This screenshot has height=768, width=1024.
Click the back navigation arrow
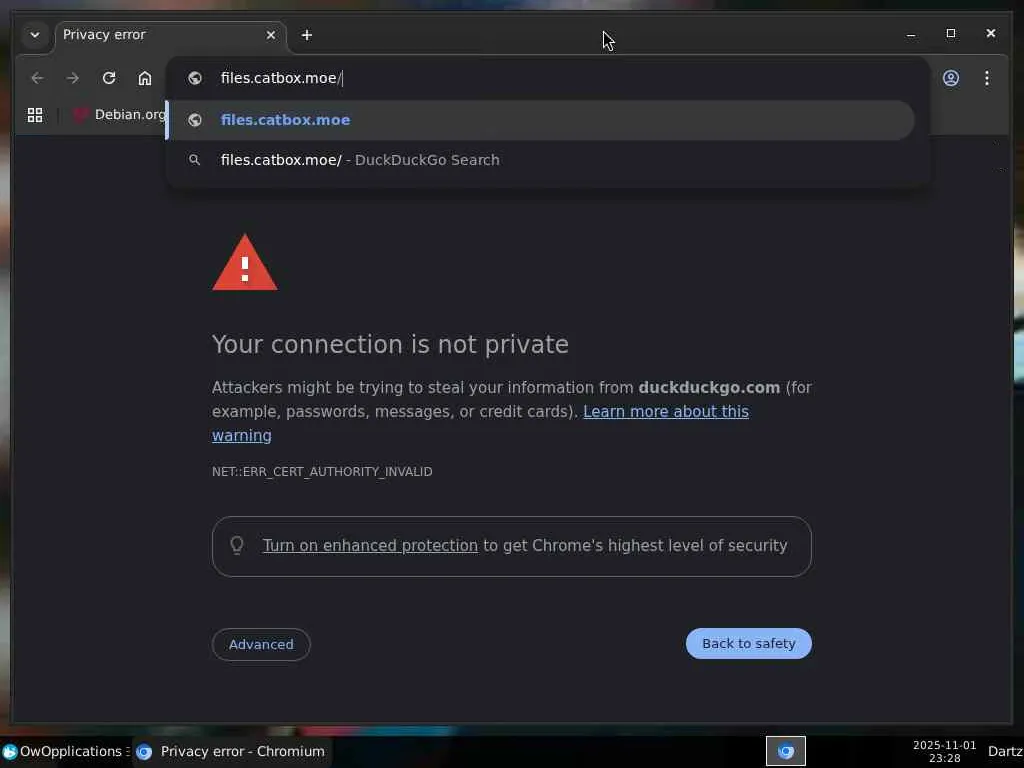coord(37,78)
